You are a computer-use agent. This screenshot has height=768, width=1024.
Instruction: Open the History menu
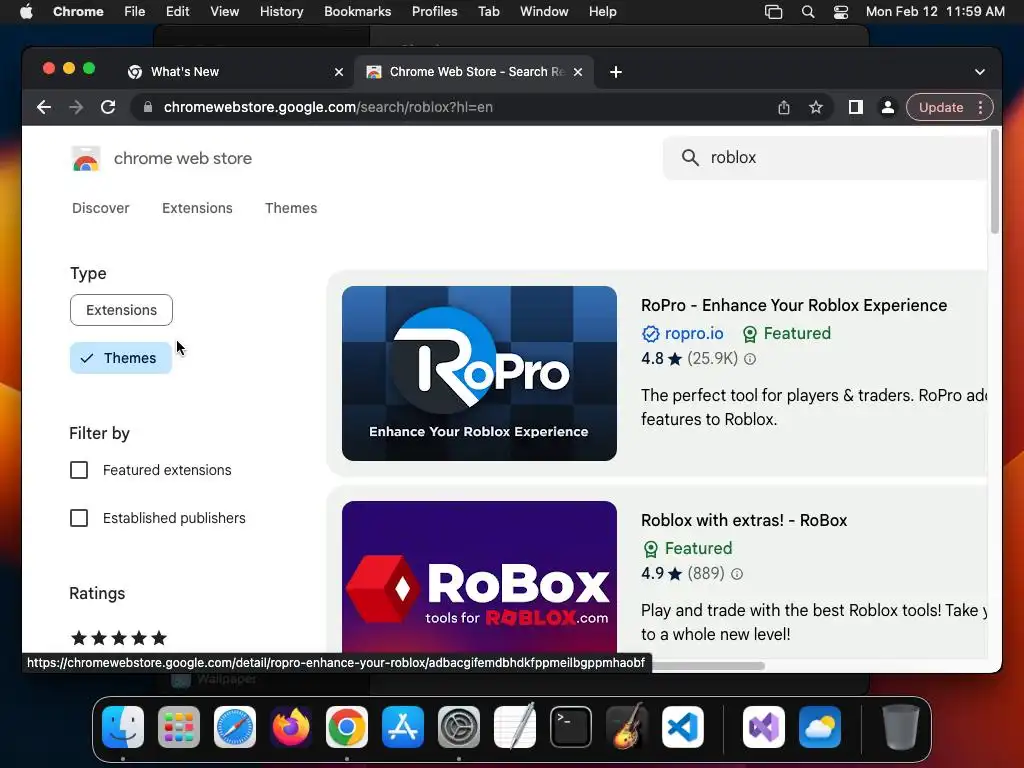click(x=281, y=12)
